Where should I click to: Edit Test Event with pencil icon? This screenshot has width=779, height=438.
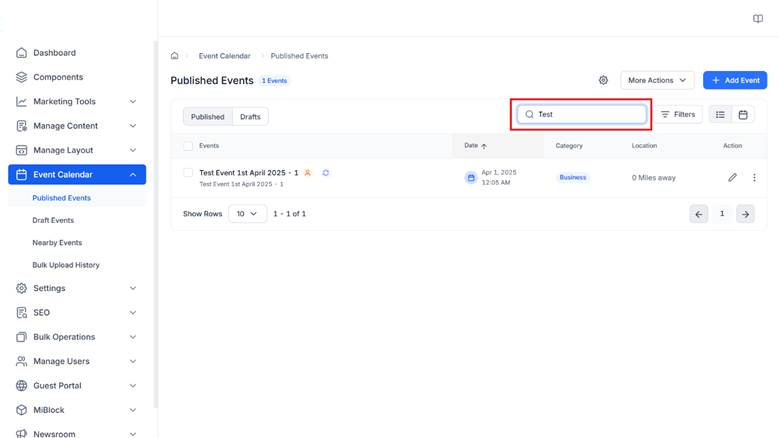(x=732, y=177)
